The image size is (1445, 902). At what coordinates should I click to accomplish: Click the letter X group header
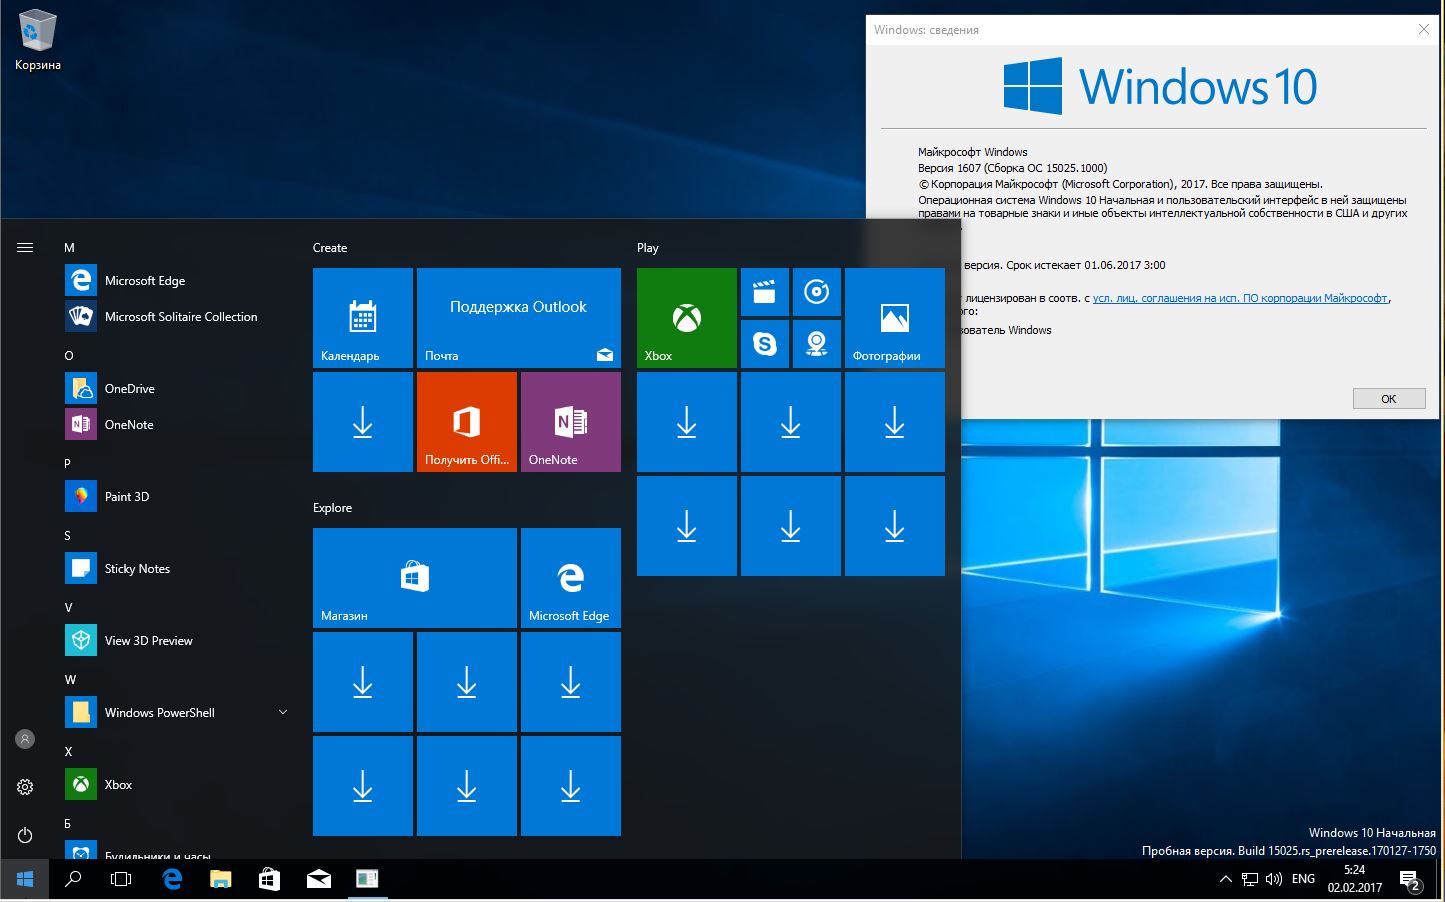click(68, 752)
